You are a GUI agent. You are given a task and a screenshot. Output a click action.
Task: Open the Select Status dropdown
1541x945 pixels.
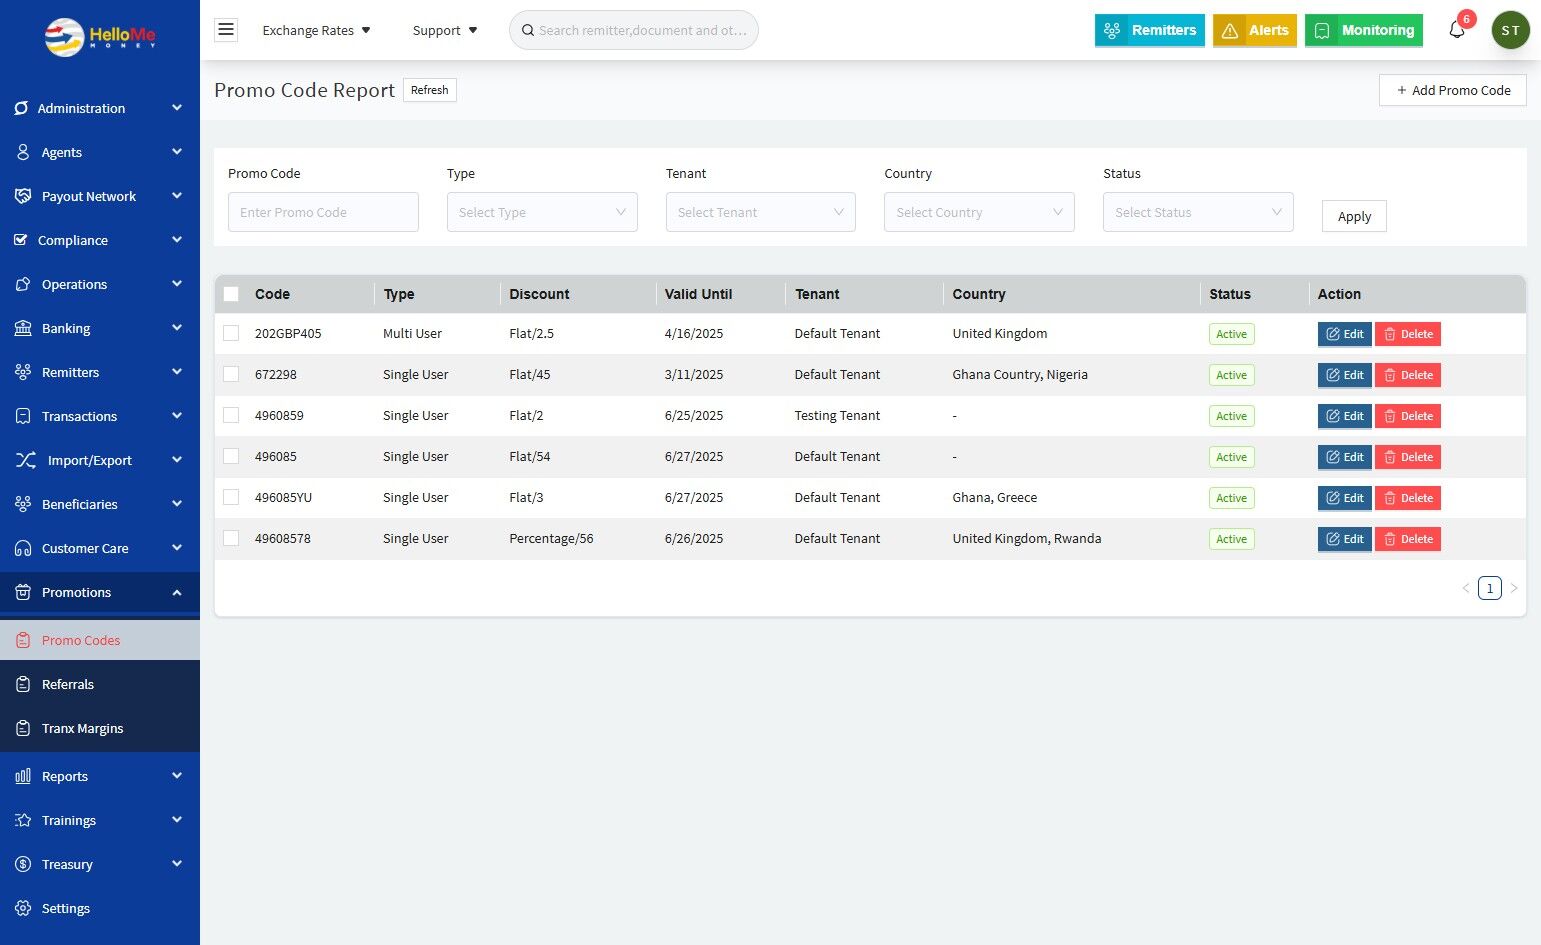tap(1198, 212)
